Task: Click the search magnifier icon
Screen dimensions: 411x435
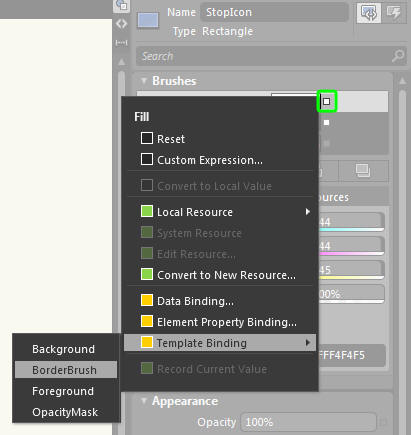Action: point(398,56)
